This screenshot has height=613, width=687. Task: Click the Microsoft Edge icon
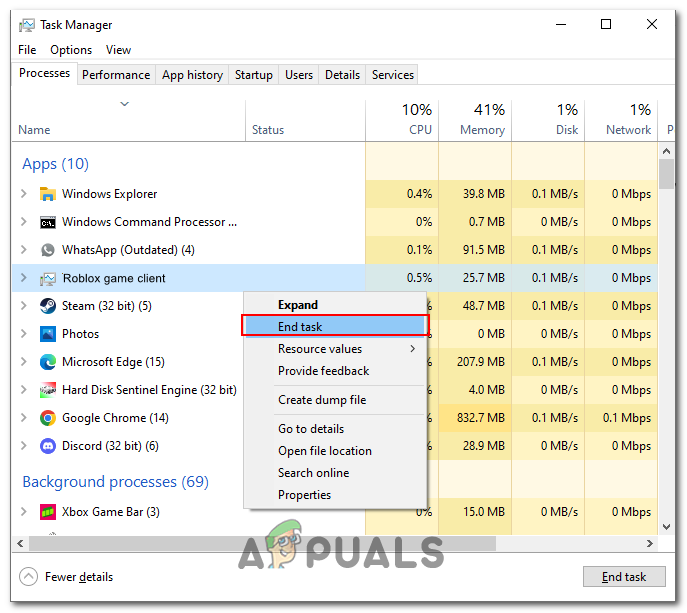pos(47,362)
